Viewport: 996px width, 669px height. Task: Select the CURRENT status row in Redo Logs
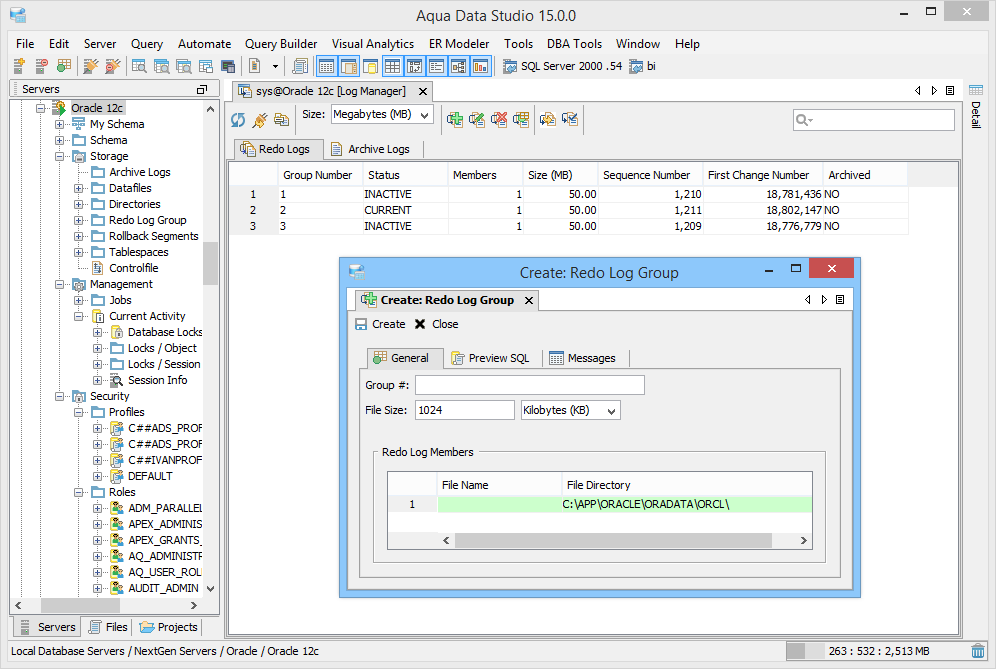click(x=569, y=210)
